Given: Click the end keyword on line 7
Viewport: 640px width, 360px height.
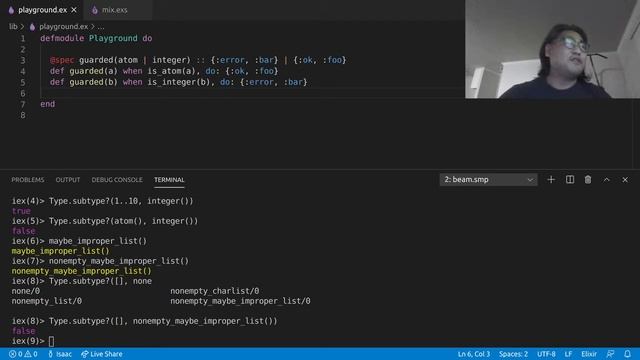Looking at the screenshot, I should point(47,104).
